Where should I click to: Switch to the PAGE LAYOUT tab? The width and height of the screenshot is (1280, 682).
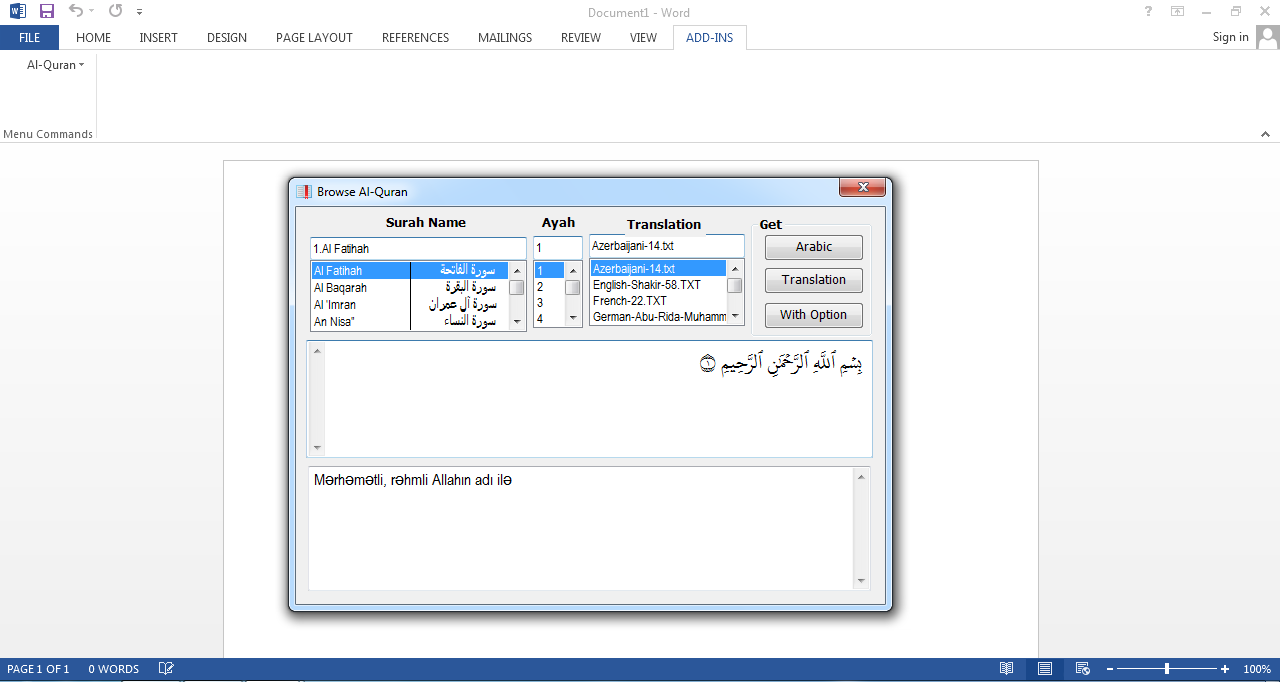pos(314,38)
